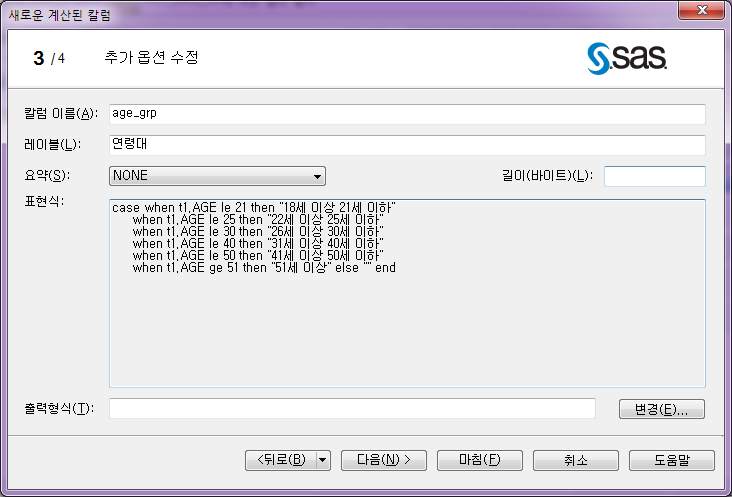The width and height of the screenshot is (732, 497).
Task: Click the 추가 옵션 수정 heading text
Action: (x=151, y=57)
